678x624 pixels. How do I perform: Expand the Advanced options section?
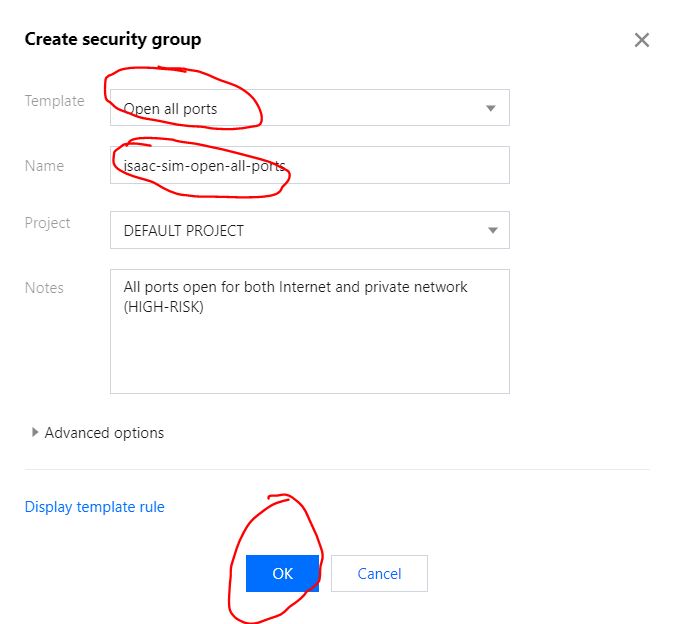click(104, 433)
